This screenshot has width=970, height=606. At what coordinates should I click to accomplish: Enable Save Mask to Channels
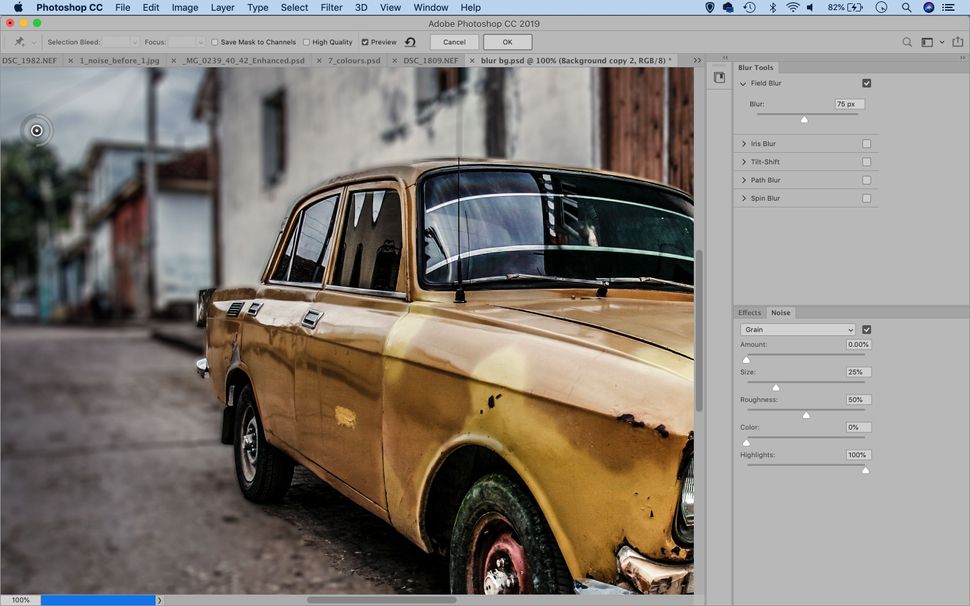214,42
